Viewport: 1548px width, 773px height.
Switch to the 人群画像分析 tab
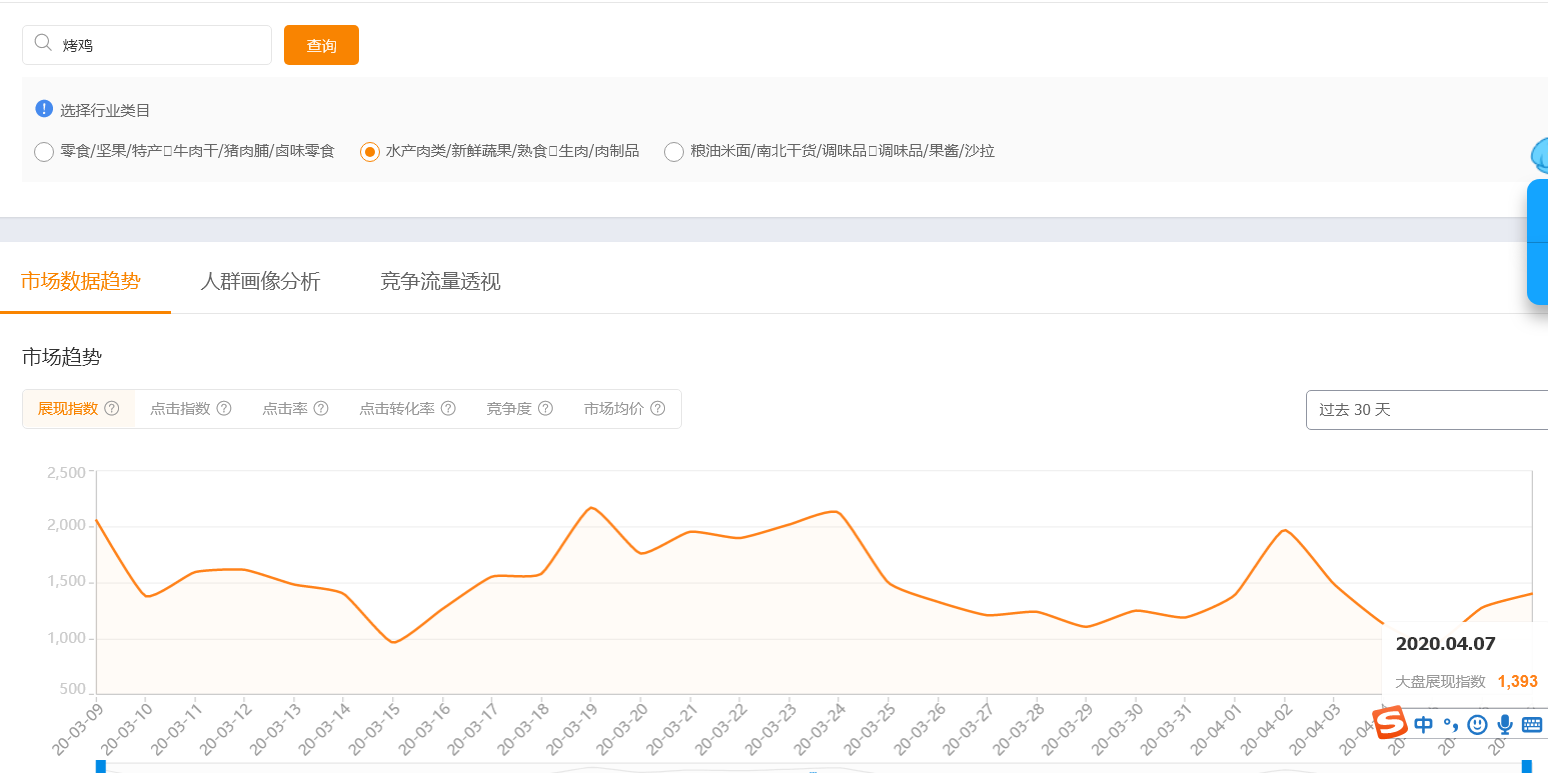pos(260,282)
